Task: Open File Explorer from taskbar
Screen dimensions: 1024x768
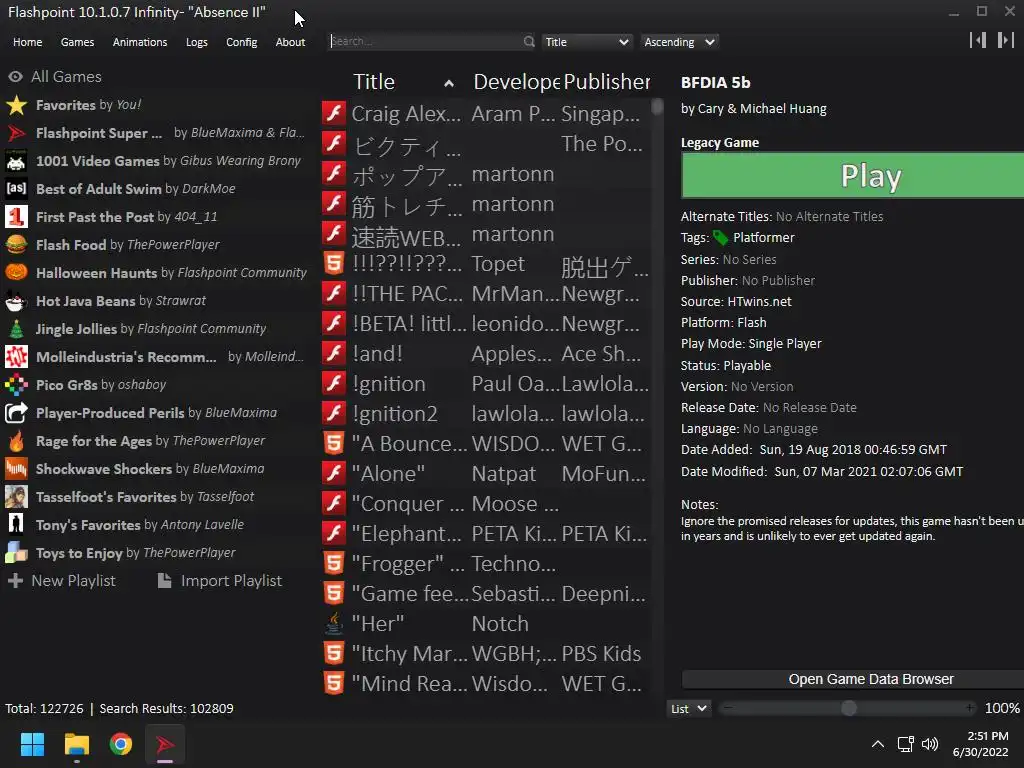Action: pos(76,744)
